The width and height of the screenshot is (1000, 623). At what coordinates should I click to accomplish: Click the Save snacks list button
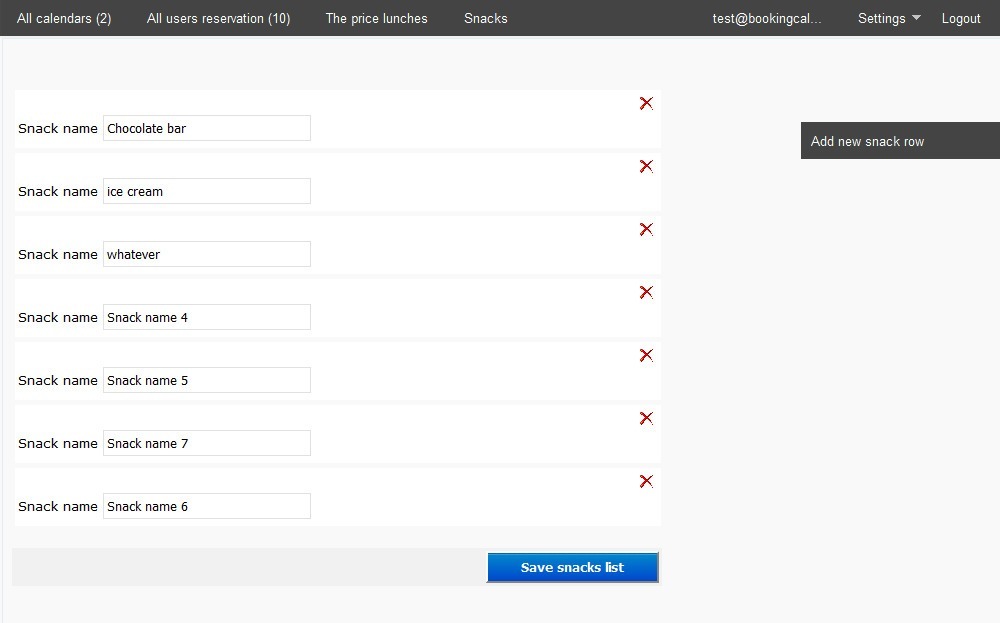pos(572,567)
